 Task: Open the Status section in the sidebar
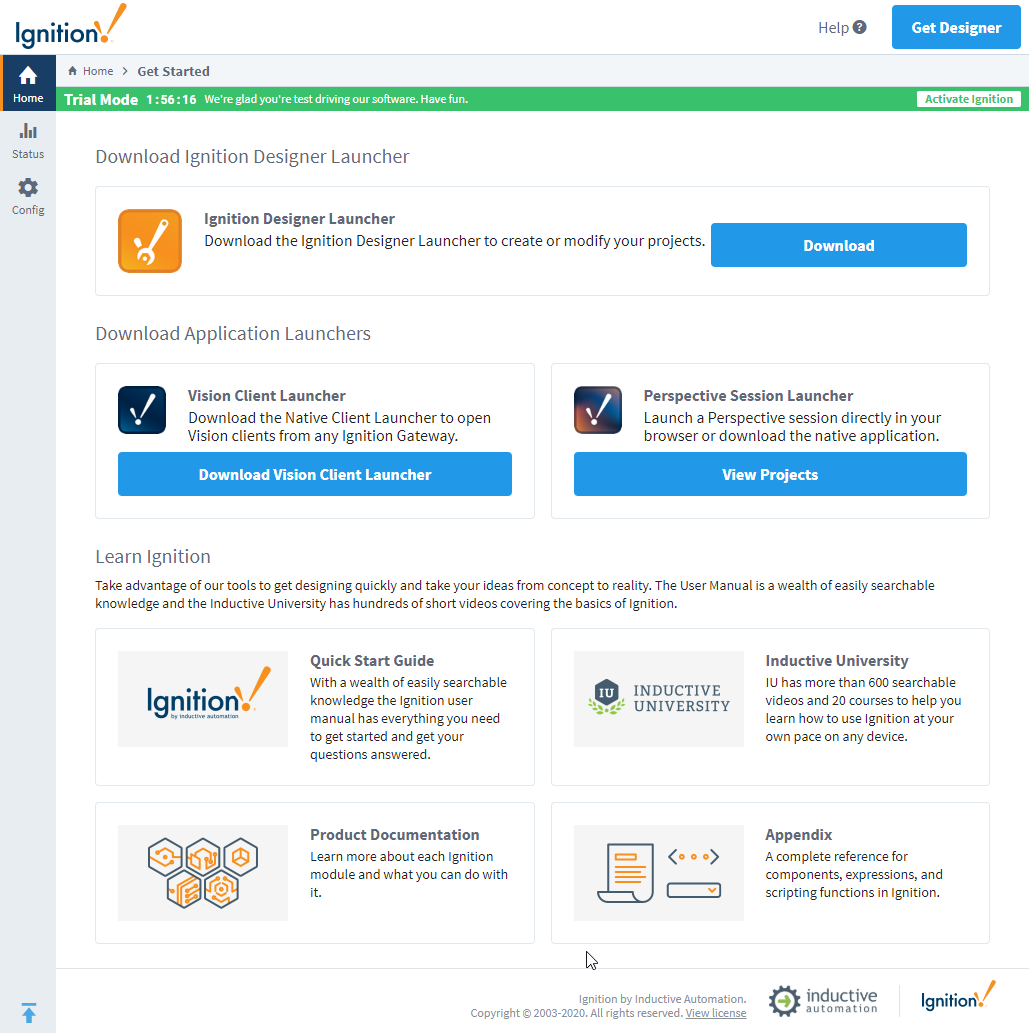pos(28,140)
